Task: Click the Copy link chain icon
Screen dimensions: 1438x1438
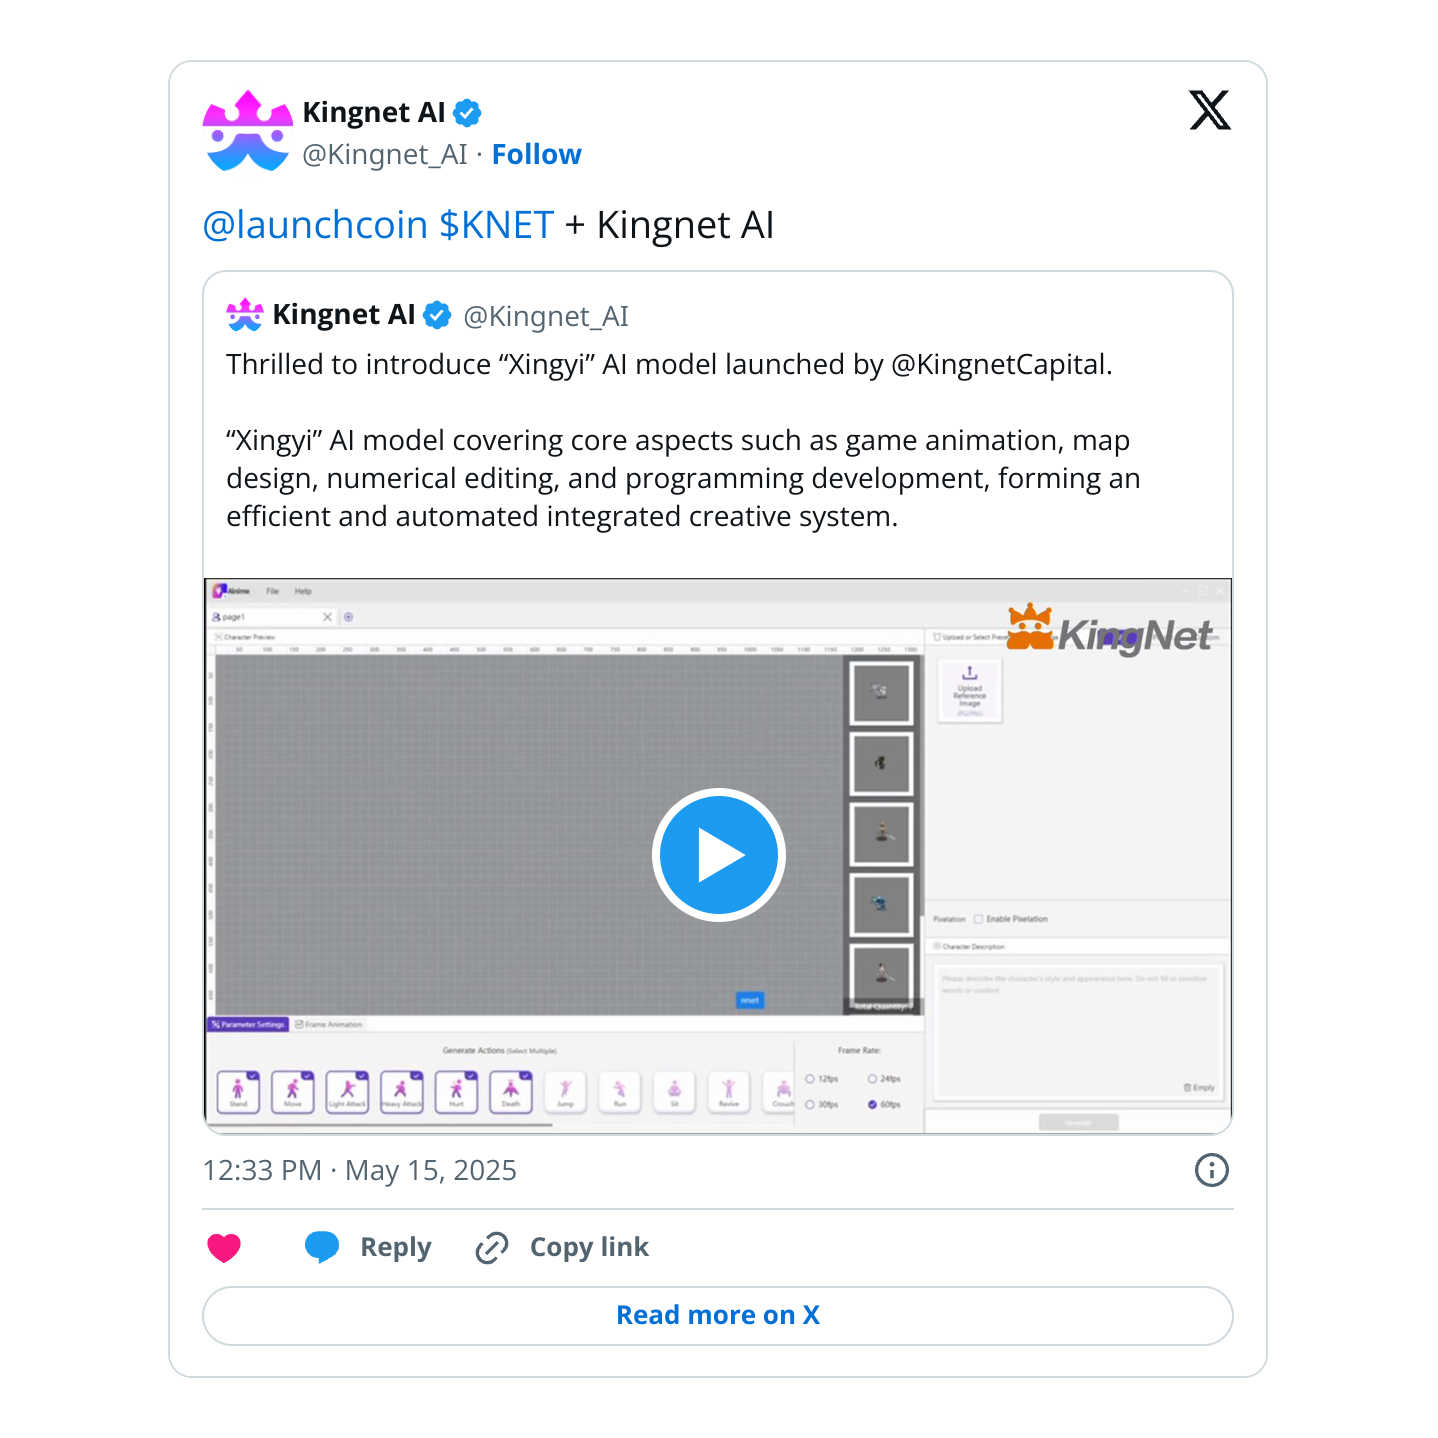Action: (x=491, y=1248)
